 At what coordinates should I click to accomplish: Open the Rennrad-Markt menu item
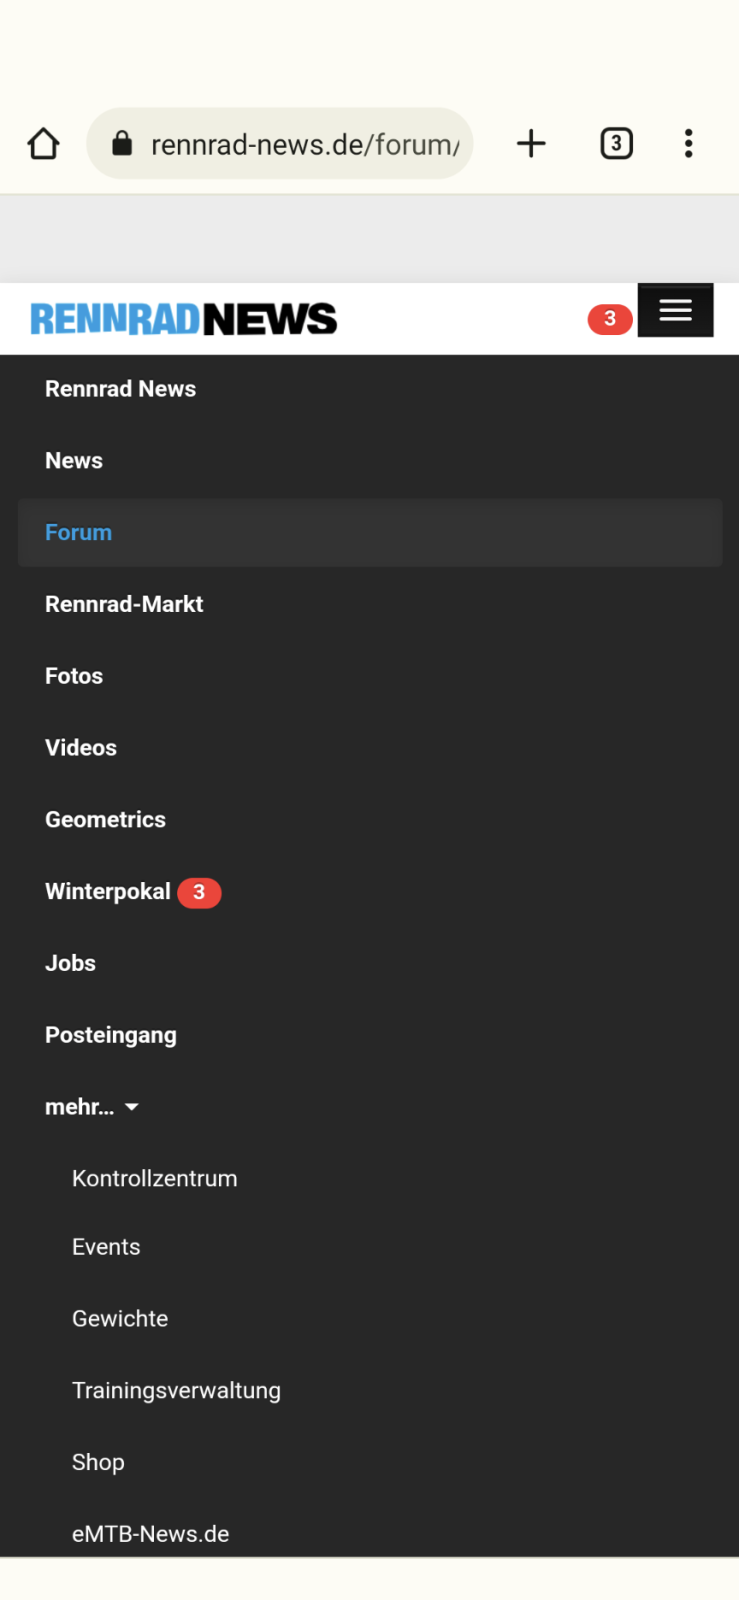click(x=124, y=604)
